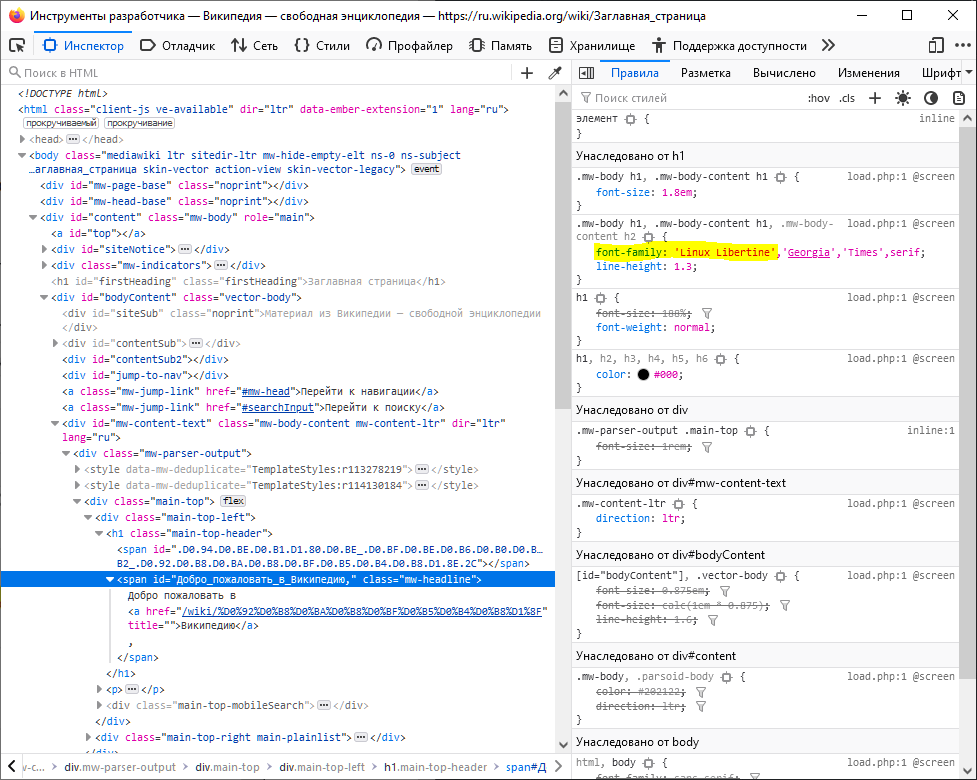Open the black #000 color swatch
Viewport: 977px width, 780px height.
pos(643,374)
